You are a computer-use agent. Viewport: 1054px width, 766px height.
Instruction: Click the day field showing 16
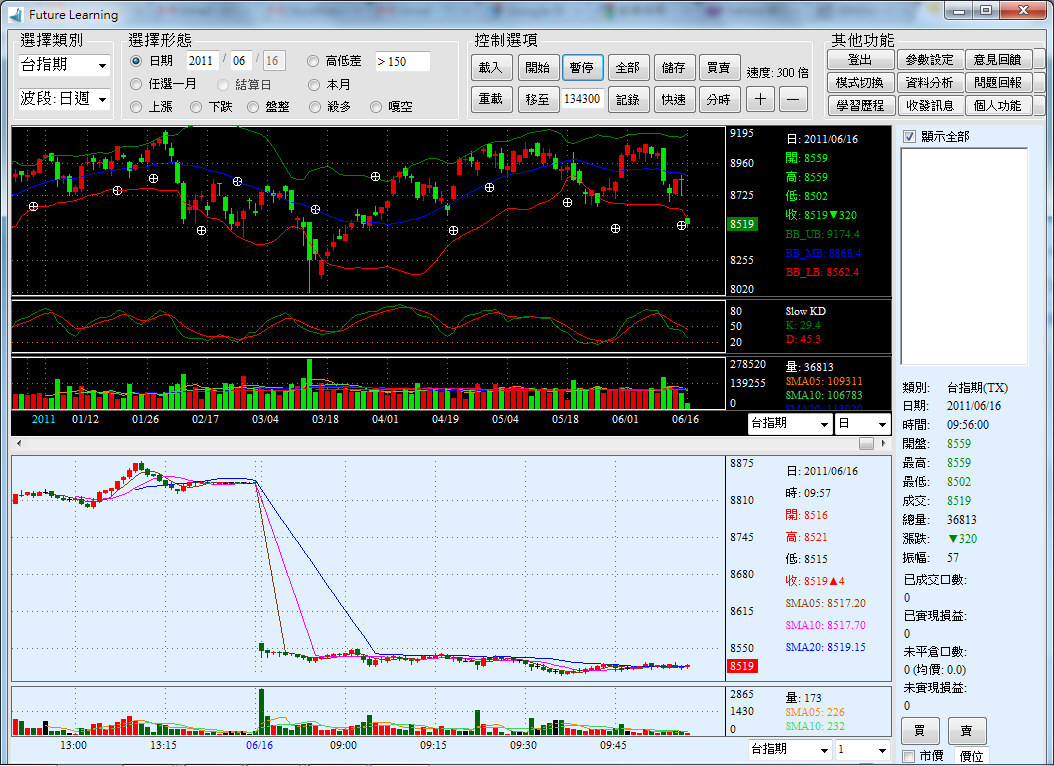point(274,61)
